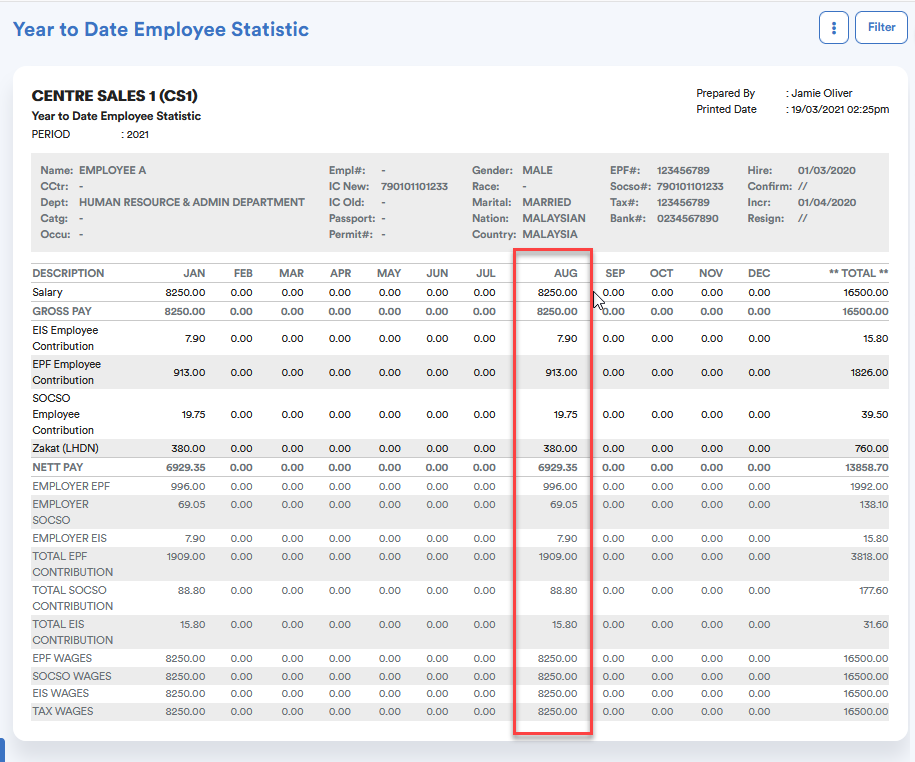The height and width of the screenshot is (762, 915).
Task: Click the EIS WAGES row label
Action: 61,693
